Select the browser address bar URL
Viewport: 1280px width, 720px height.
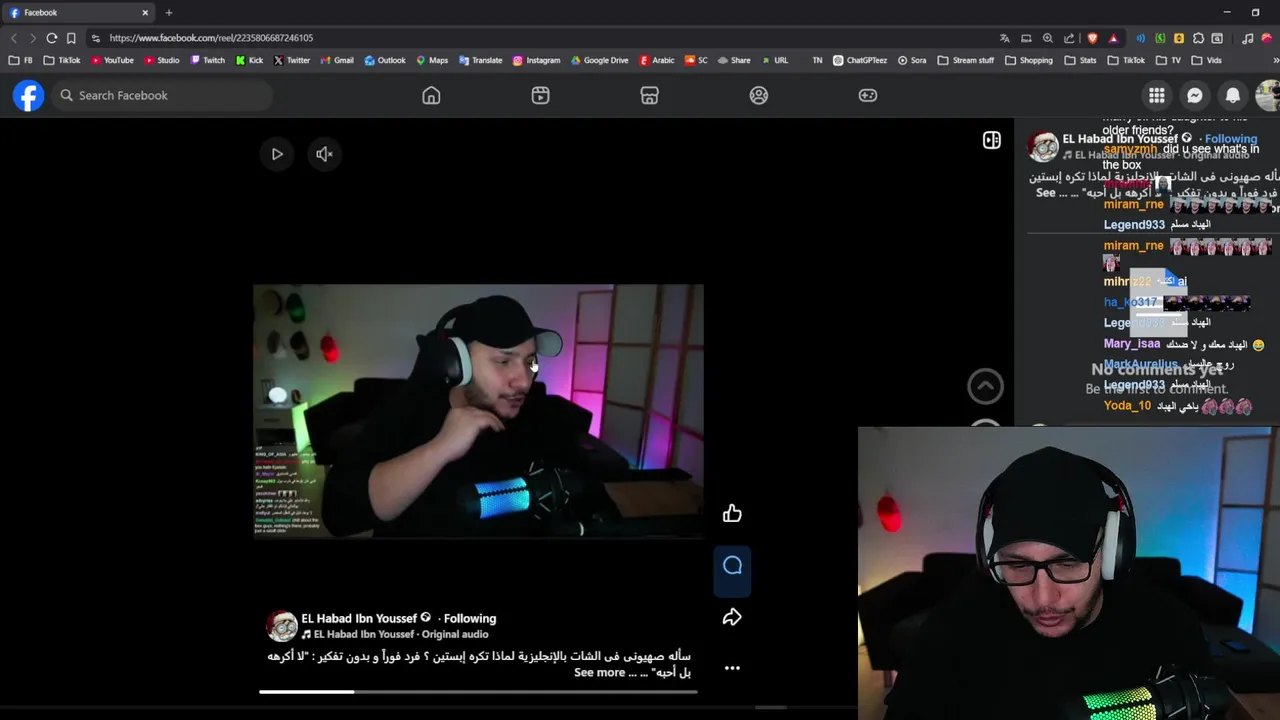point(211,38)
